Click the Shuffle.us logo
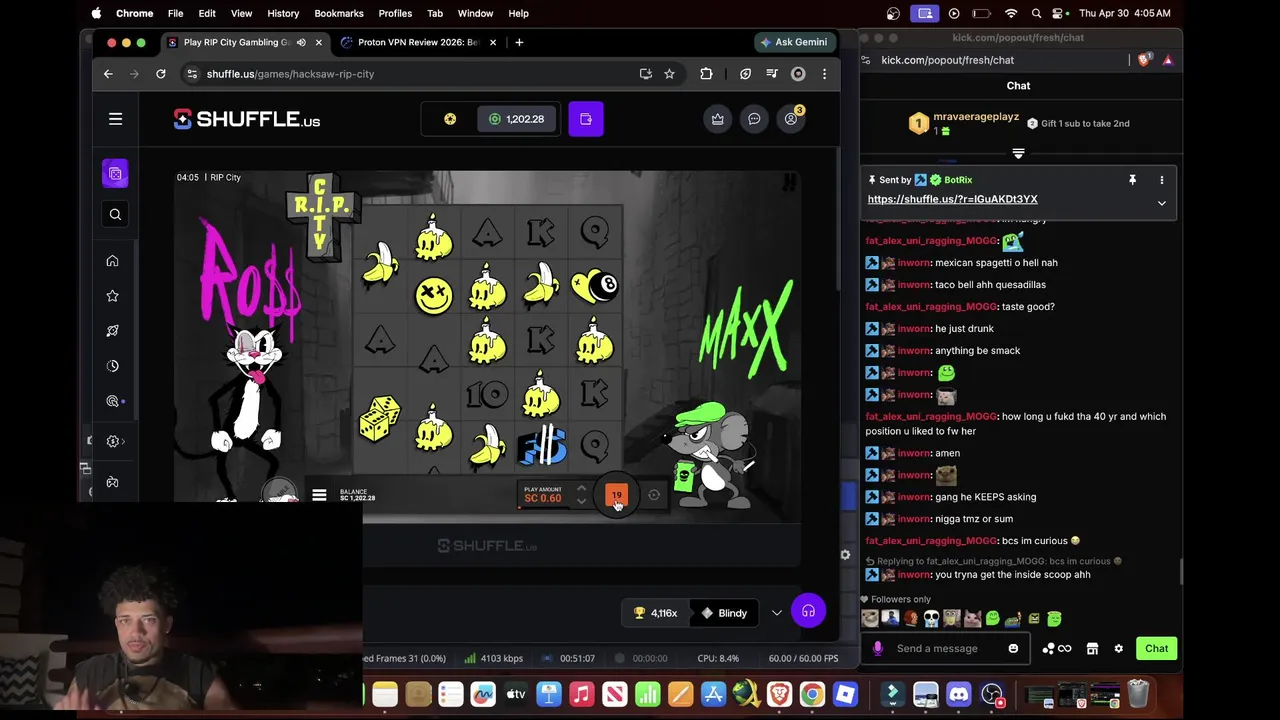The height and width of the screenshot is (720, 1280). pos(247,119)
